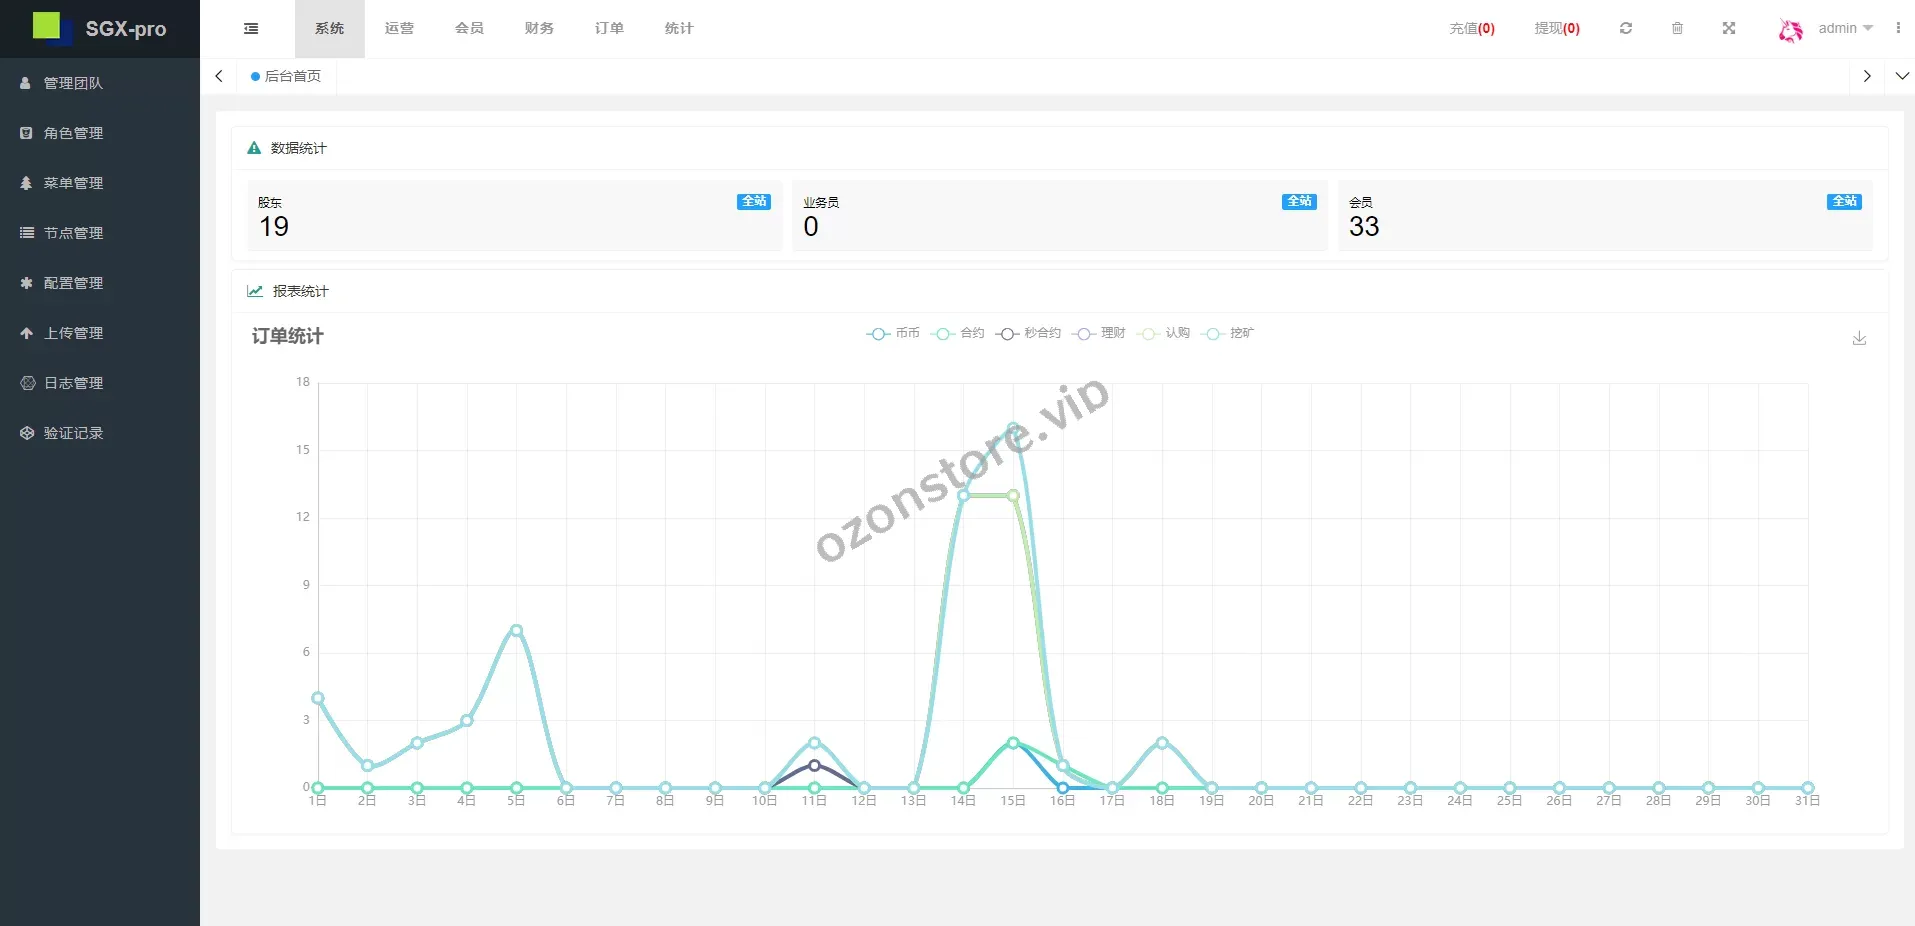Toggle the 币币 series in chart legend
The width and height of the screenshot is (1915, 926).
coord(893,333)
